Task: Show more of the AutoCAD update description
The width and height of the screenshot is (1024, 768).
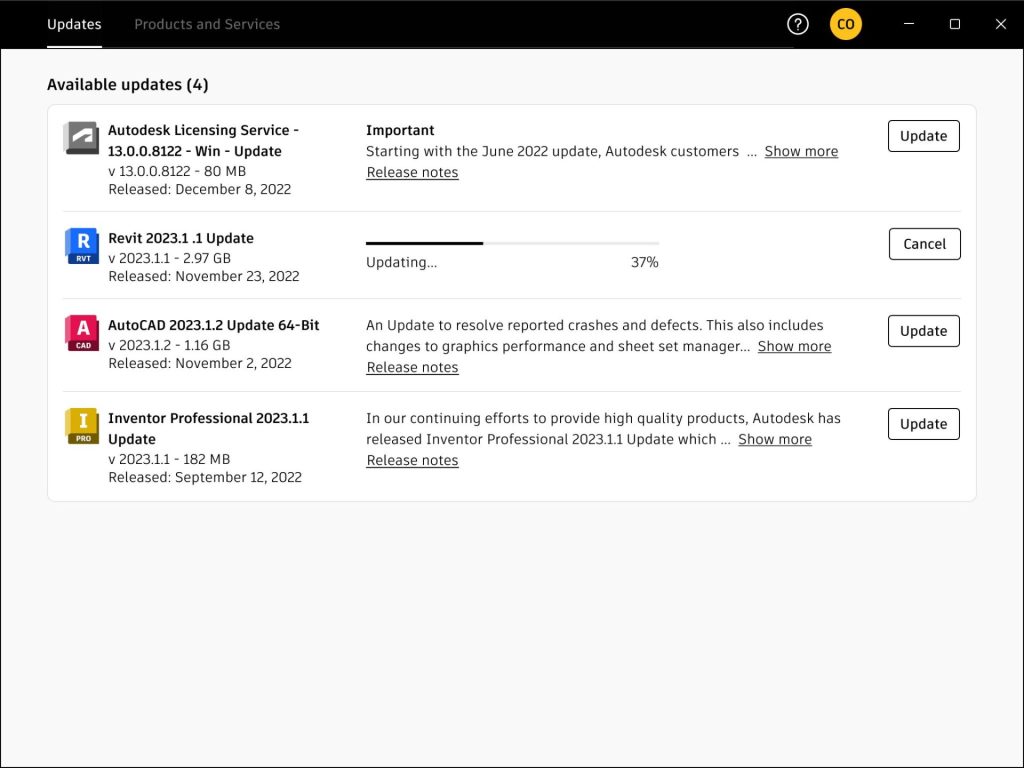Action: click(x=794, y=346)
